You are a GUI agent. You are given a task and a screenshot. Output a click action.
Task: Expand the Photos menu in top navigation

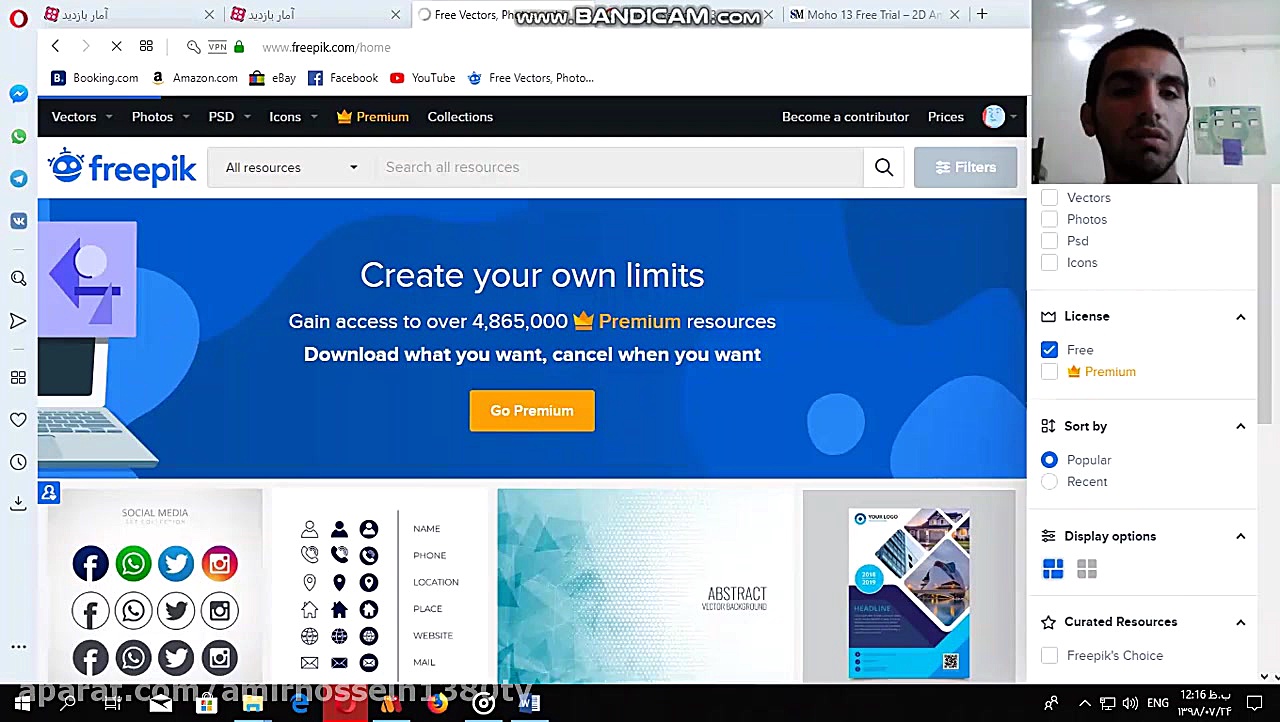coord(160,117)
